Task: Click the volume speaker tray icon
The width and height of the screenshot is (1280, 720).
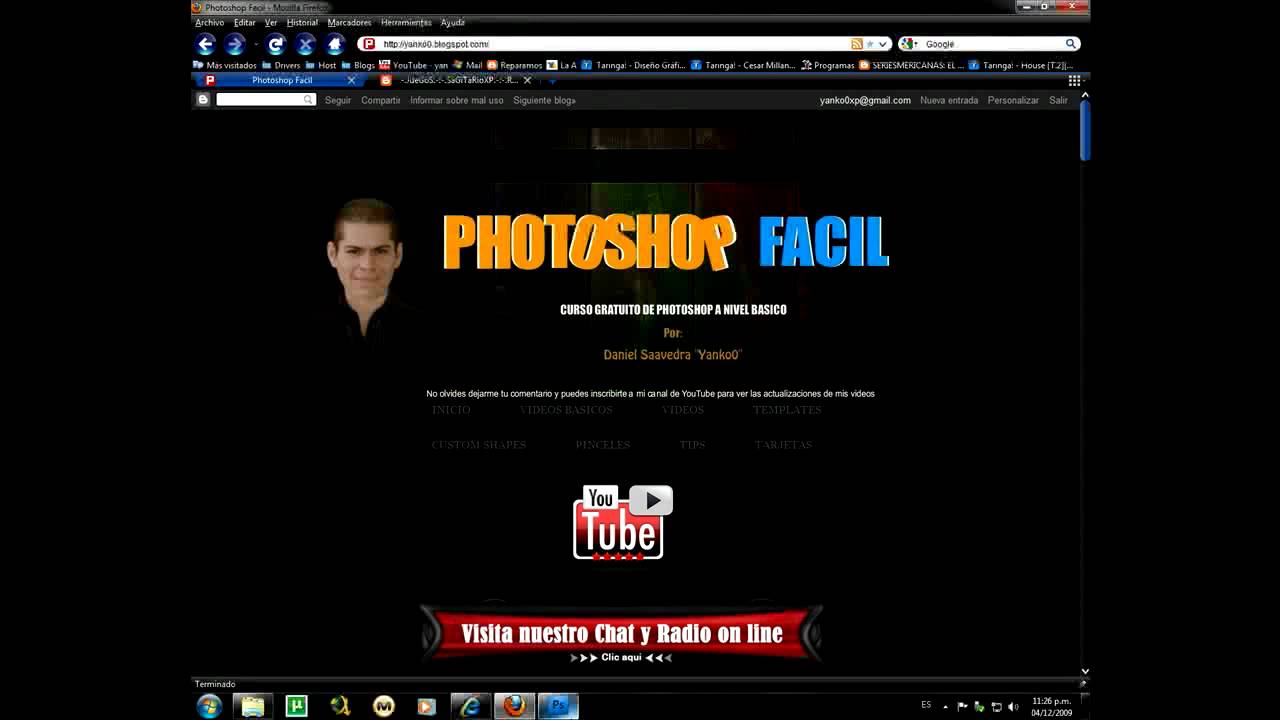Action: 1013,706
